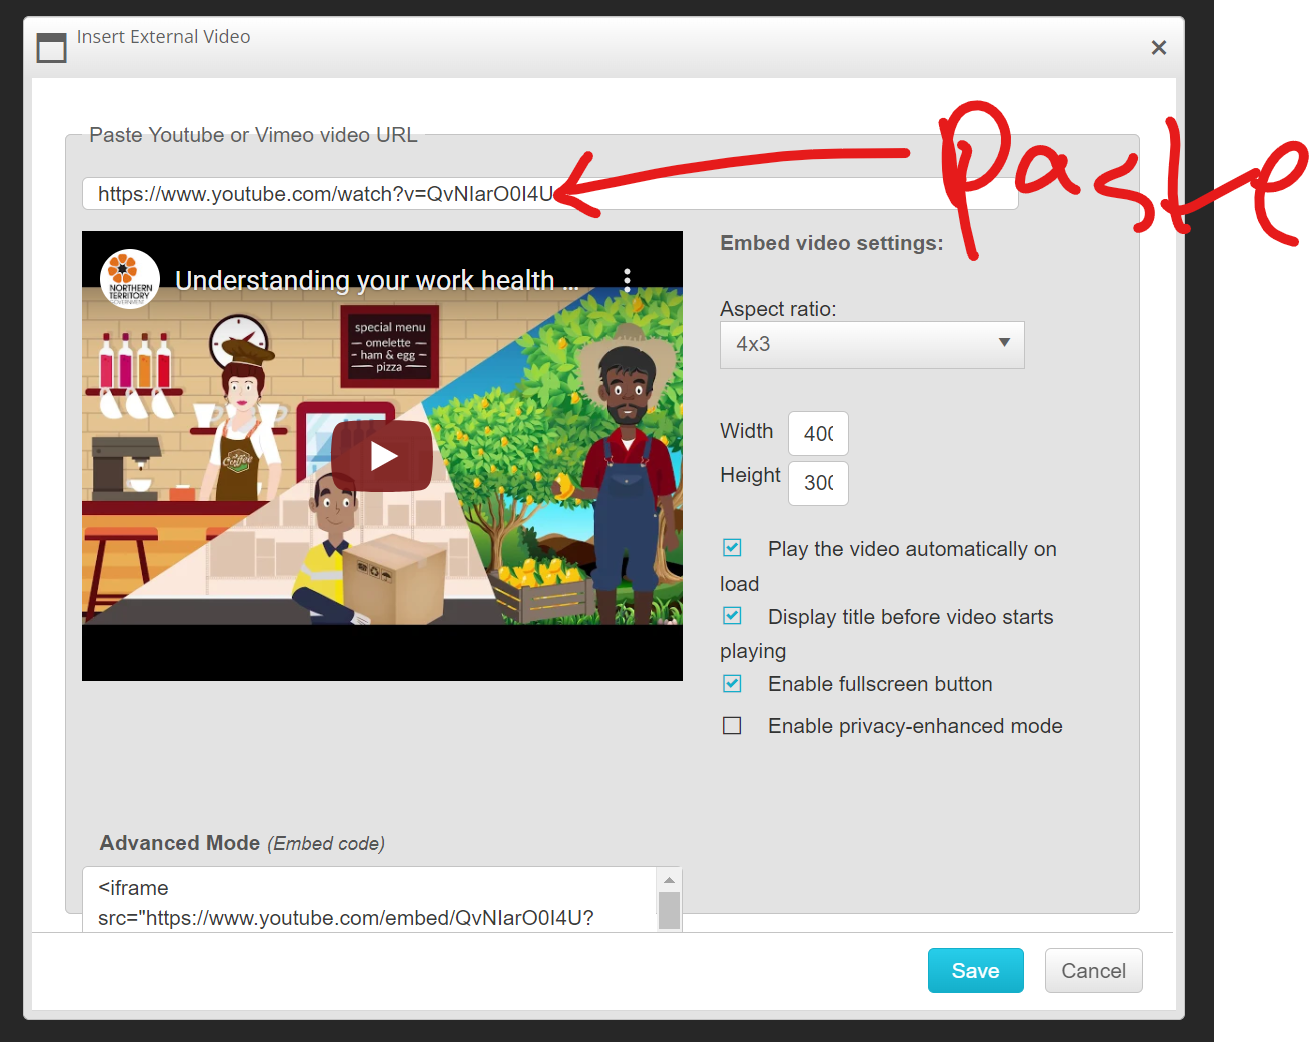The image size is (1311, 1042).
Task: Cancel the video insertion
Action: coord(1094,971)
